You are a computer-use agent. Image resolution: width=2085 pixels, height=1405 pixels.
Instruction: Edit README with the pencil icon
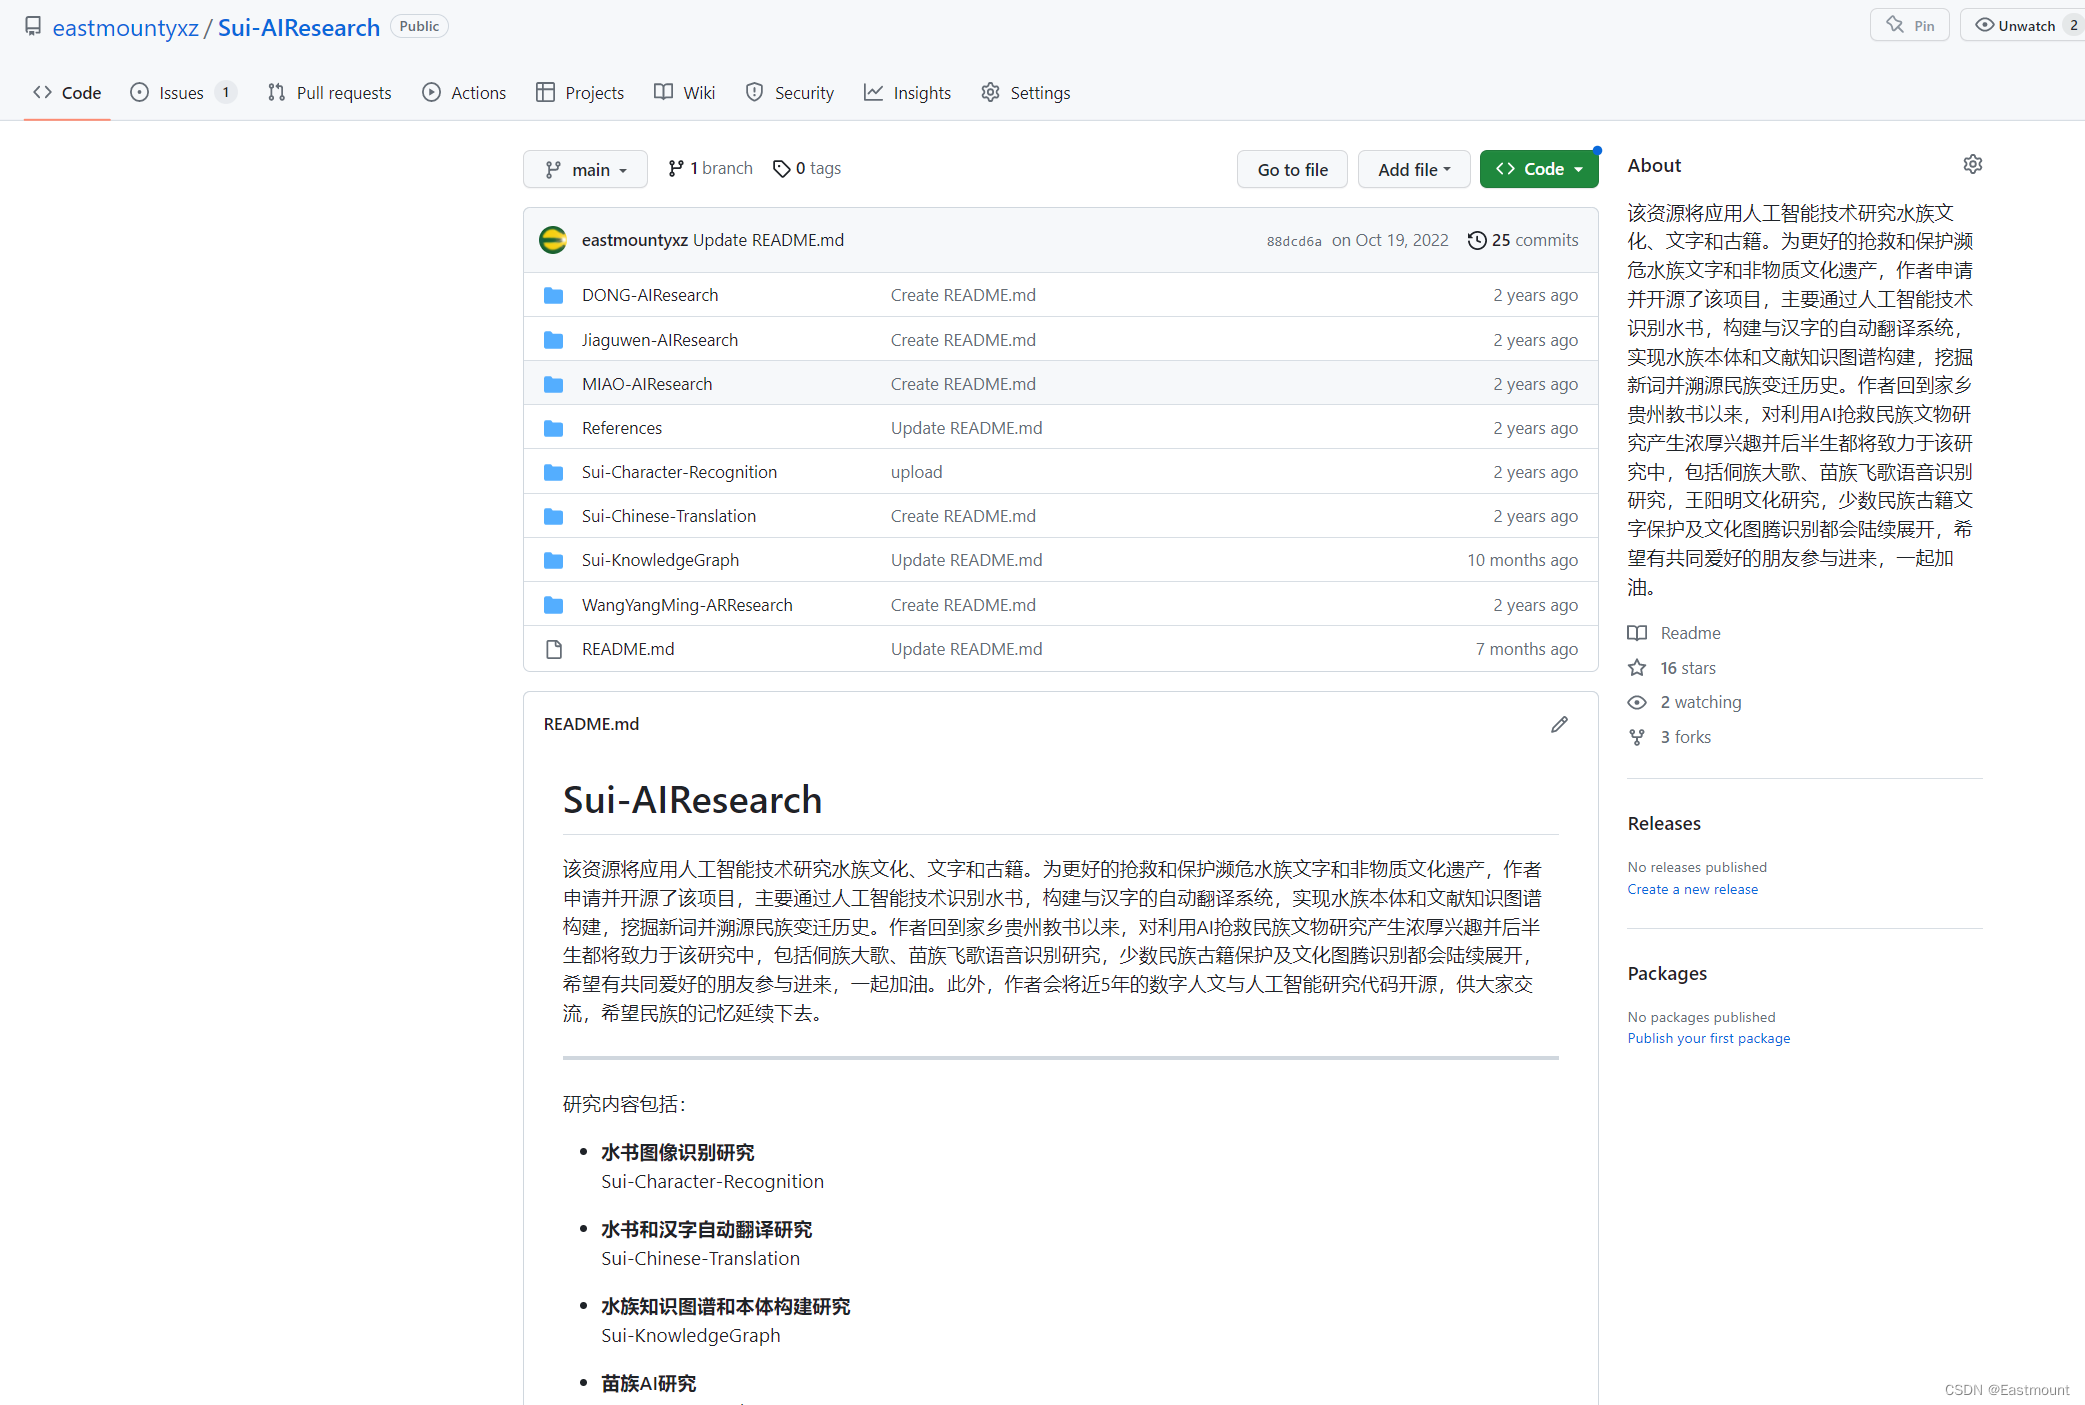(x=1559, y=724)
